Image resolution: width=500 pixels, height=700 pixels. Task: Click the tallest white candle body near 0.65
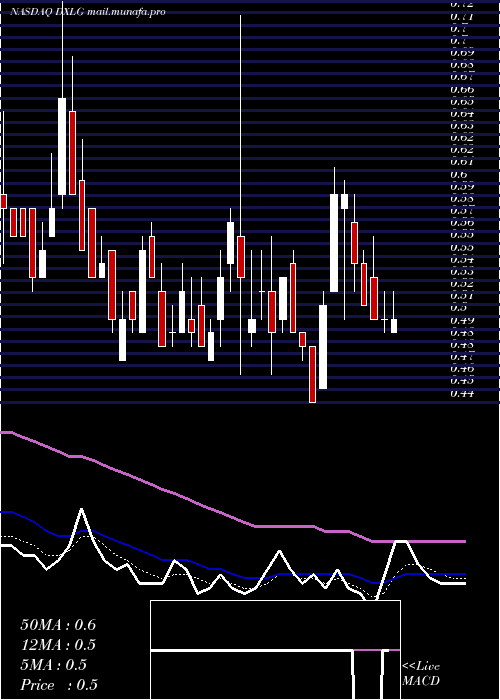62,146
